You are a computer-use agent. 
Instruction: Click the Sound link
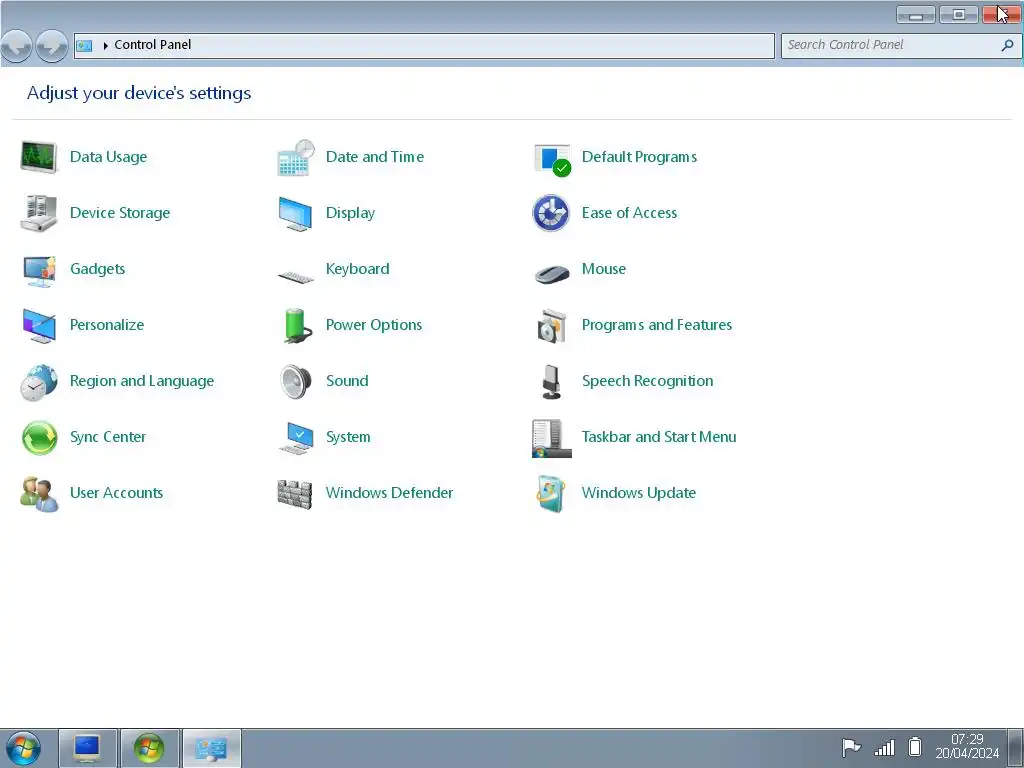[347, 381]
